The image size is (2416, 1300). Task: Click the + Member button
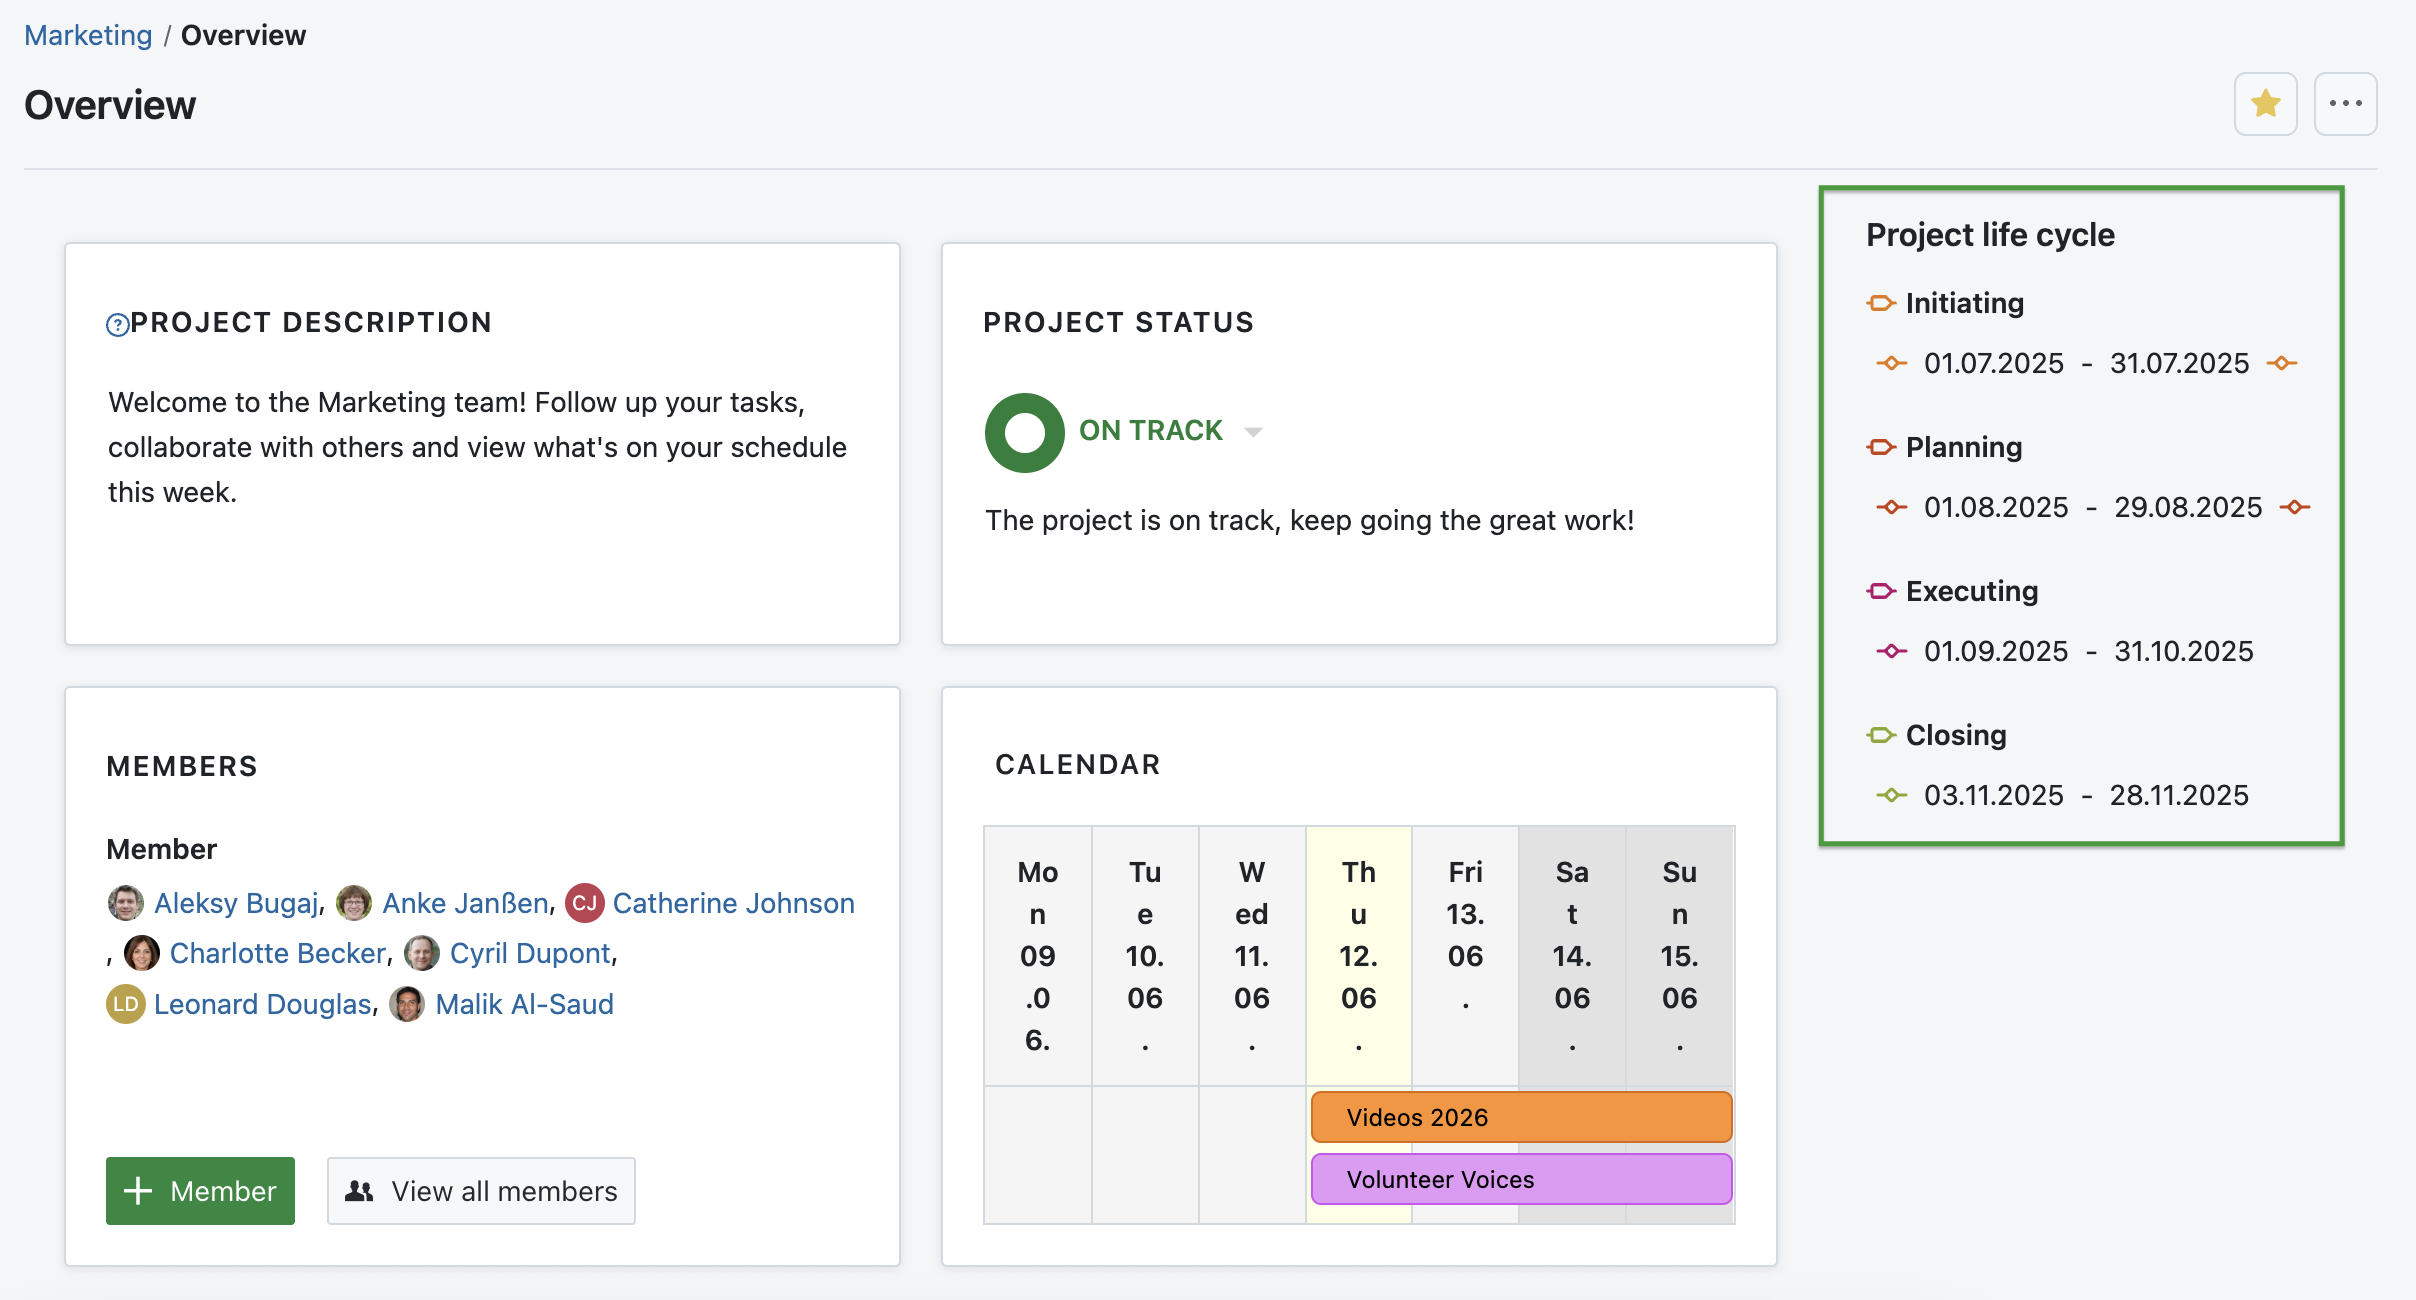[200, 1190]
